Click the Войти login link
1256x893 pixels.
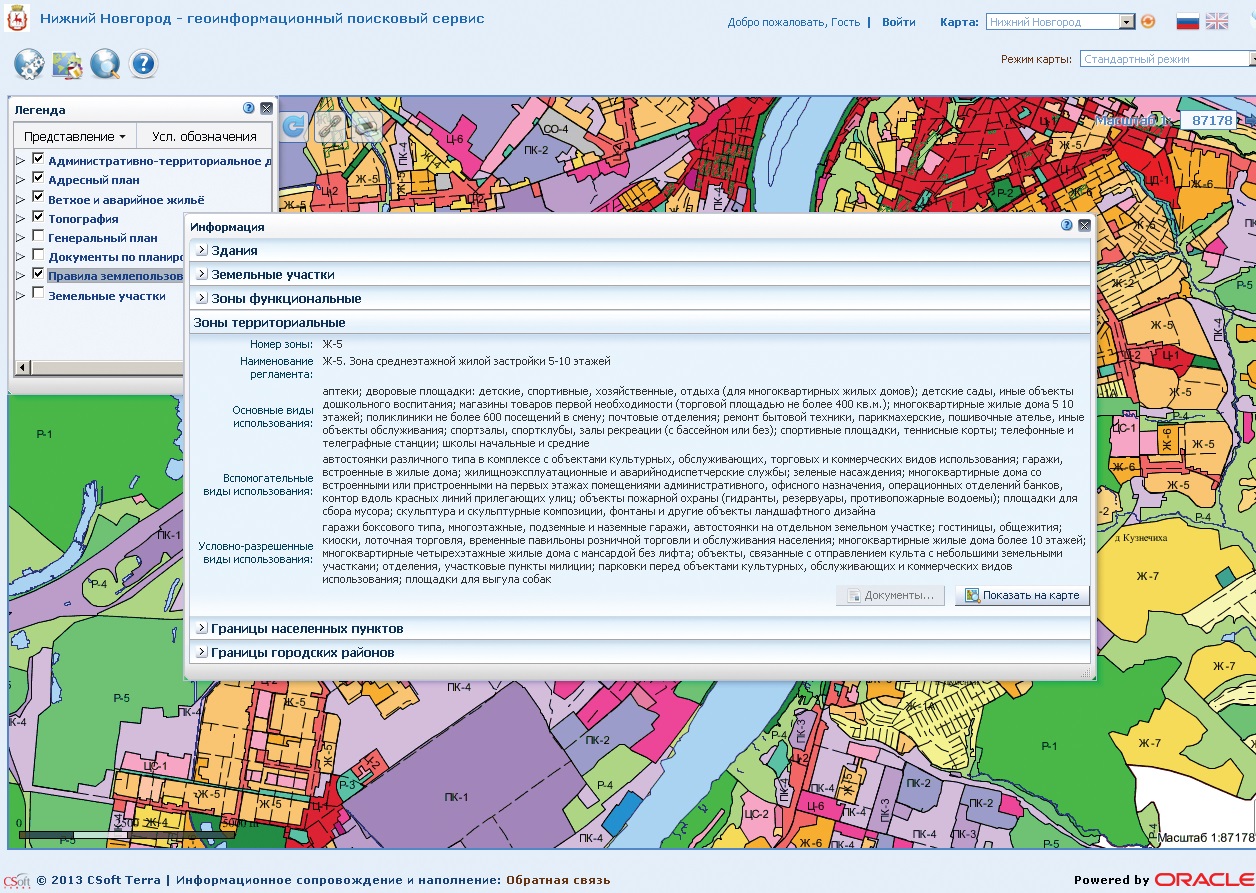tap(899, 22)
